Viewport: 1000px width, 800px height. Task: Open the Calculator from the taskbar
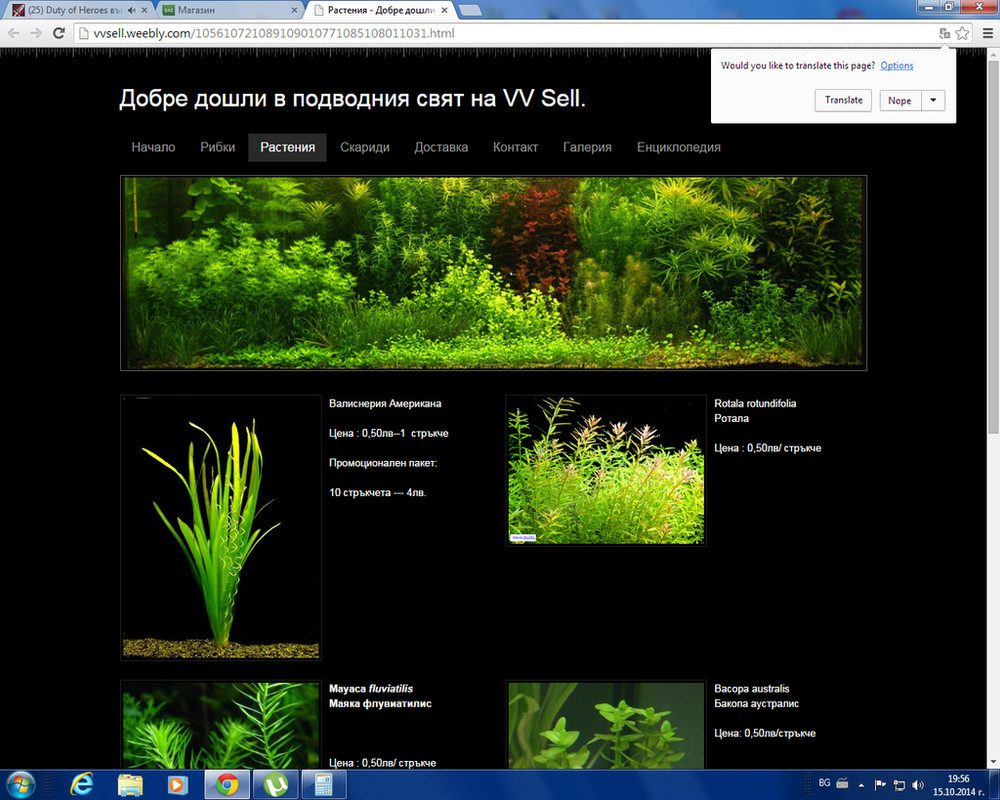pos(323,784)
